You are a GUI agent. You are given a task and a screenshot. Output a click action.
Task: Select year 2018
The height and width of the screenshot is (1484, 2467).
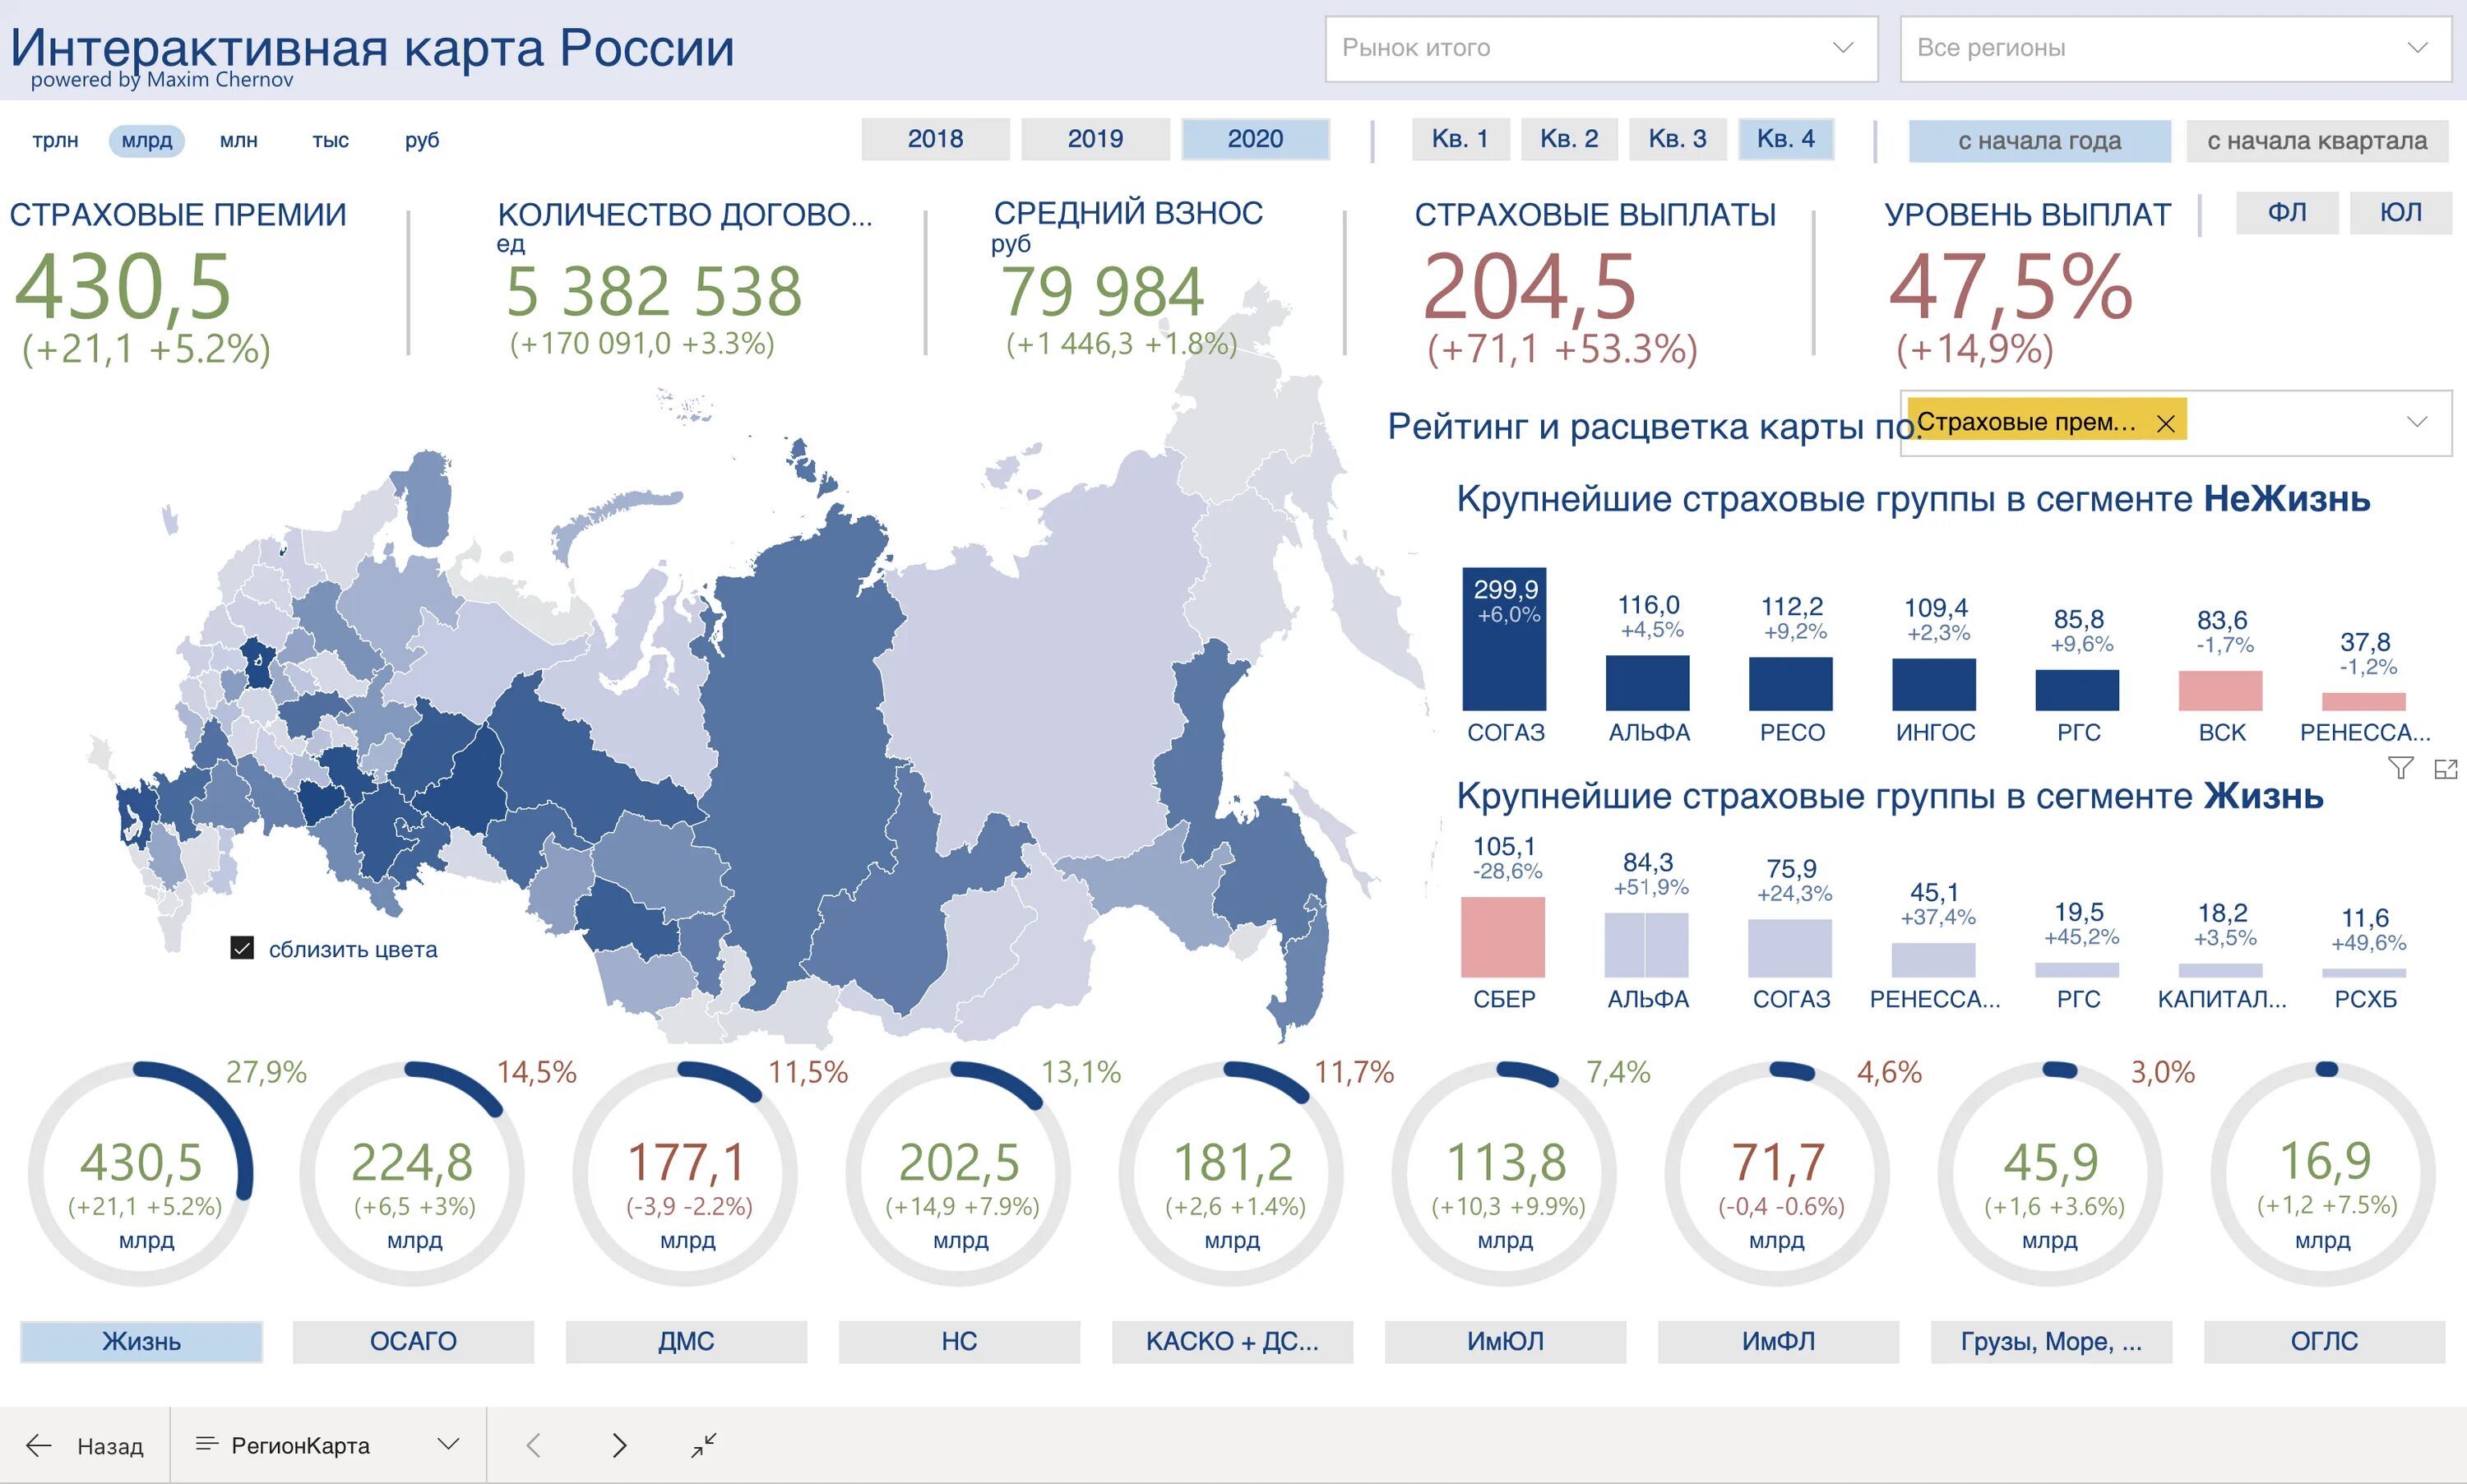936,139
